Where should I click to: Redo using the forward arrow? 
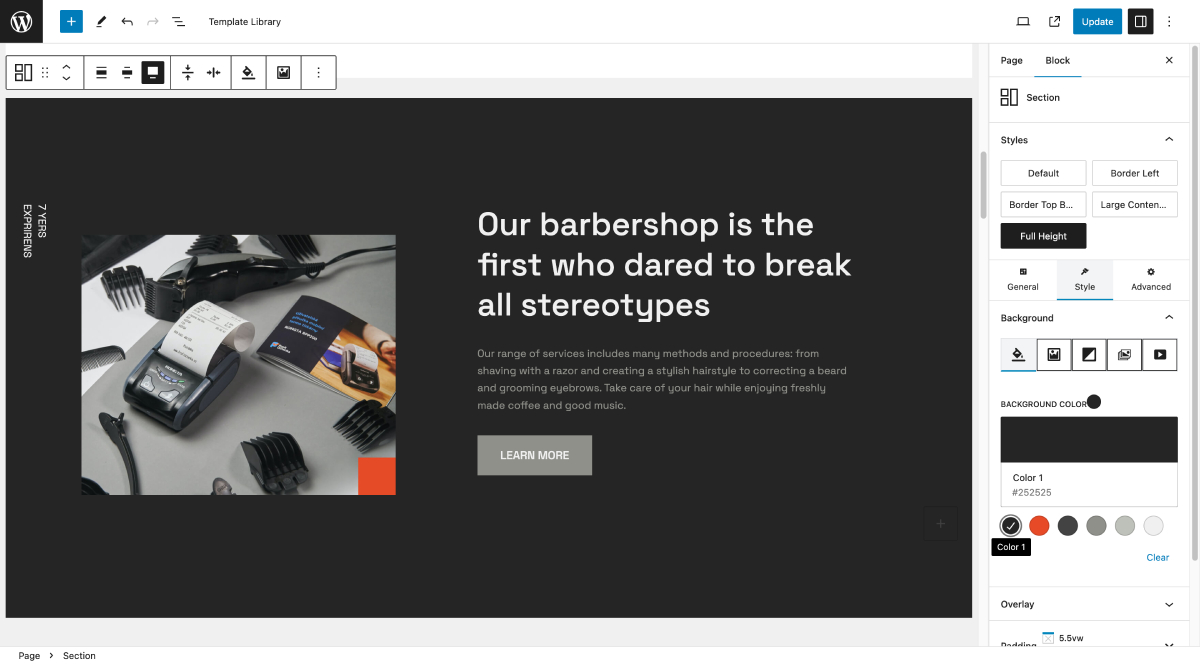tap(153, 21)
